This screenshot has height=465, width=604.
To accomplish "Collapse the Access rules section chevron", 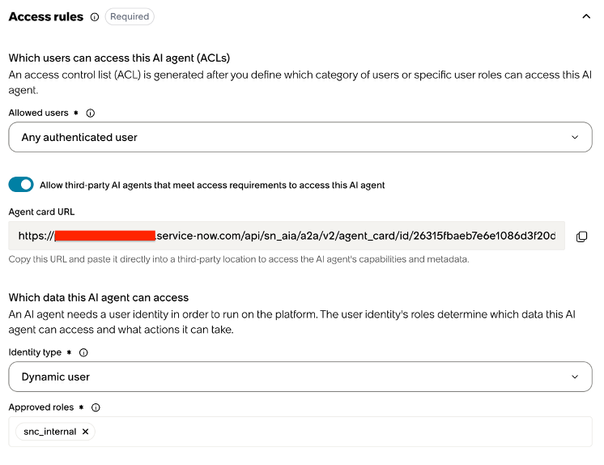I will point(586,16).
